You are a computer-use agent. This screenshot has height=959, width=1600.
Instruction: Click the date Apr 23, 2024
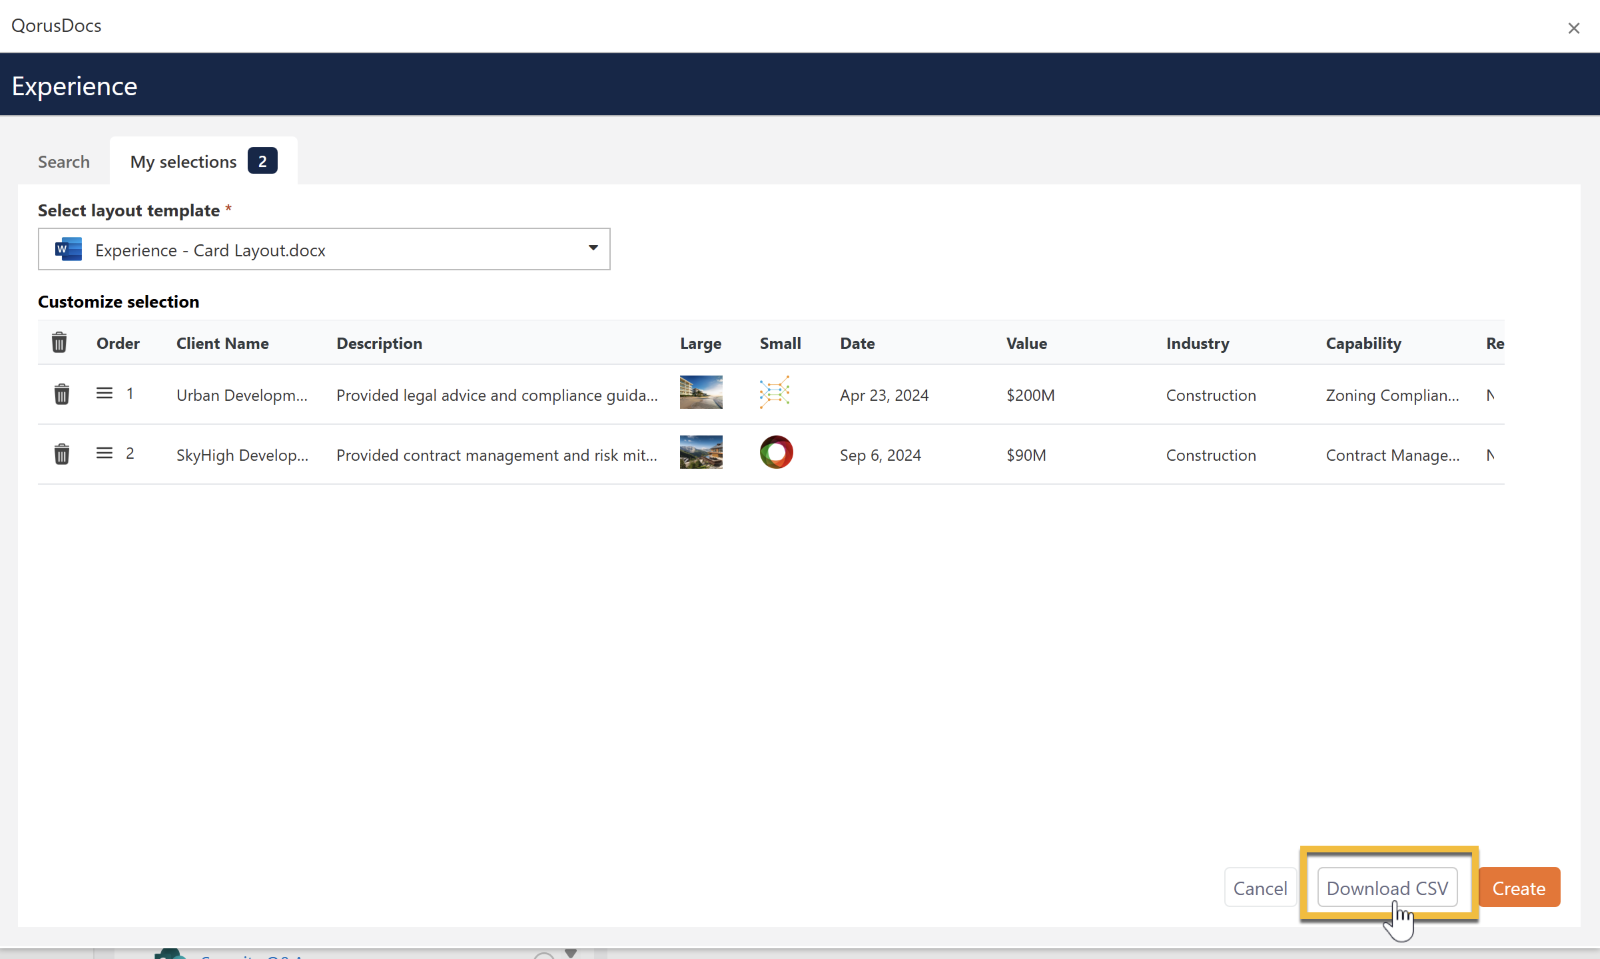884,395
